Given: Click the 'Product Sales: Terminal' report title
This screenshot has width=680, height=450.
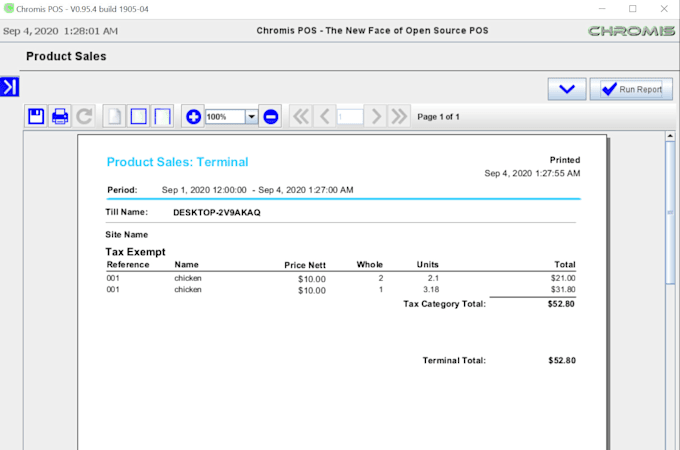Looking at the screenshot, I should (177, 162).
